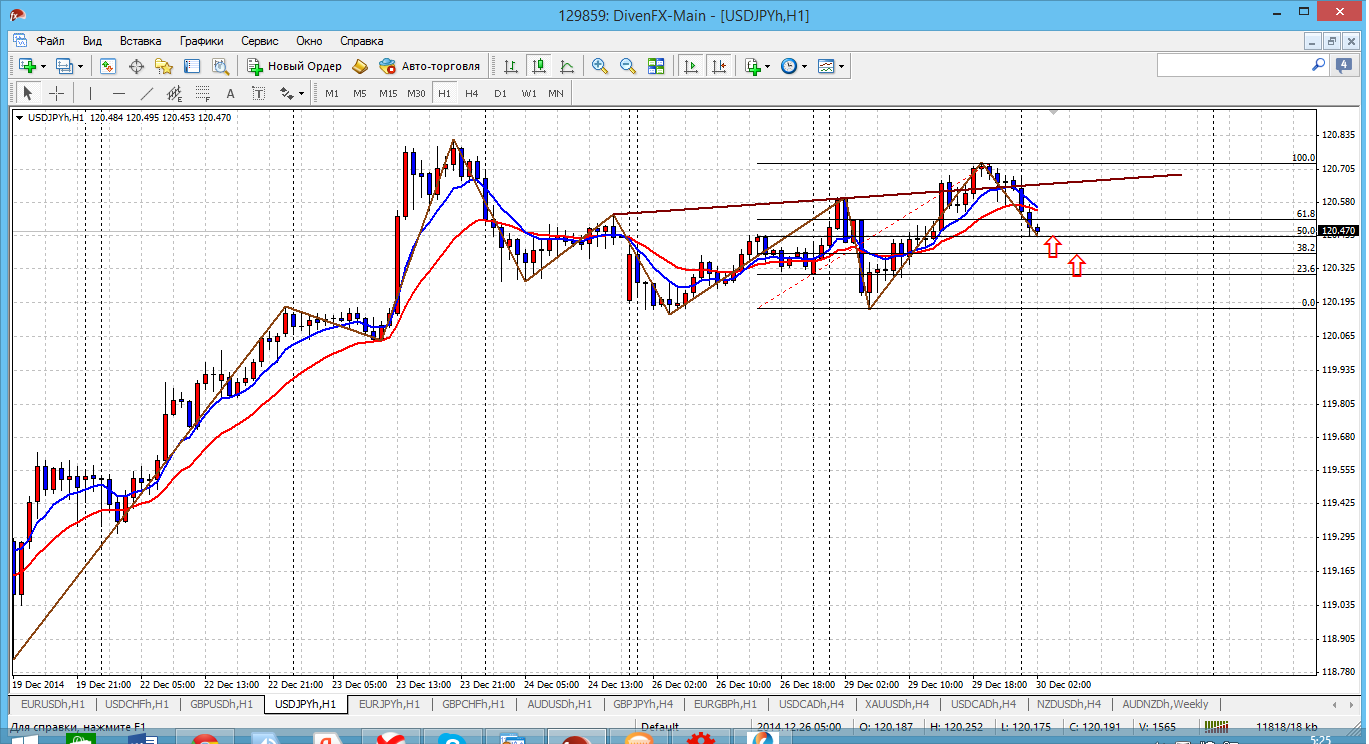
Task: Switch to the EURUSDh,H1 chart tab
Action: pos(53,704)
